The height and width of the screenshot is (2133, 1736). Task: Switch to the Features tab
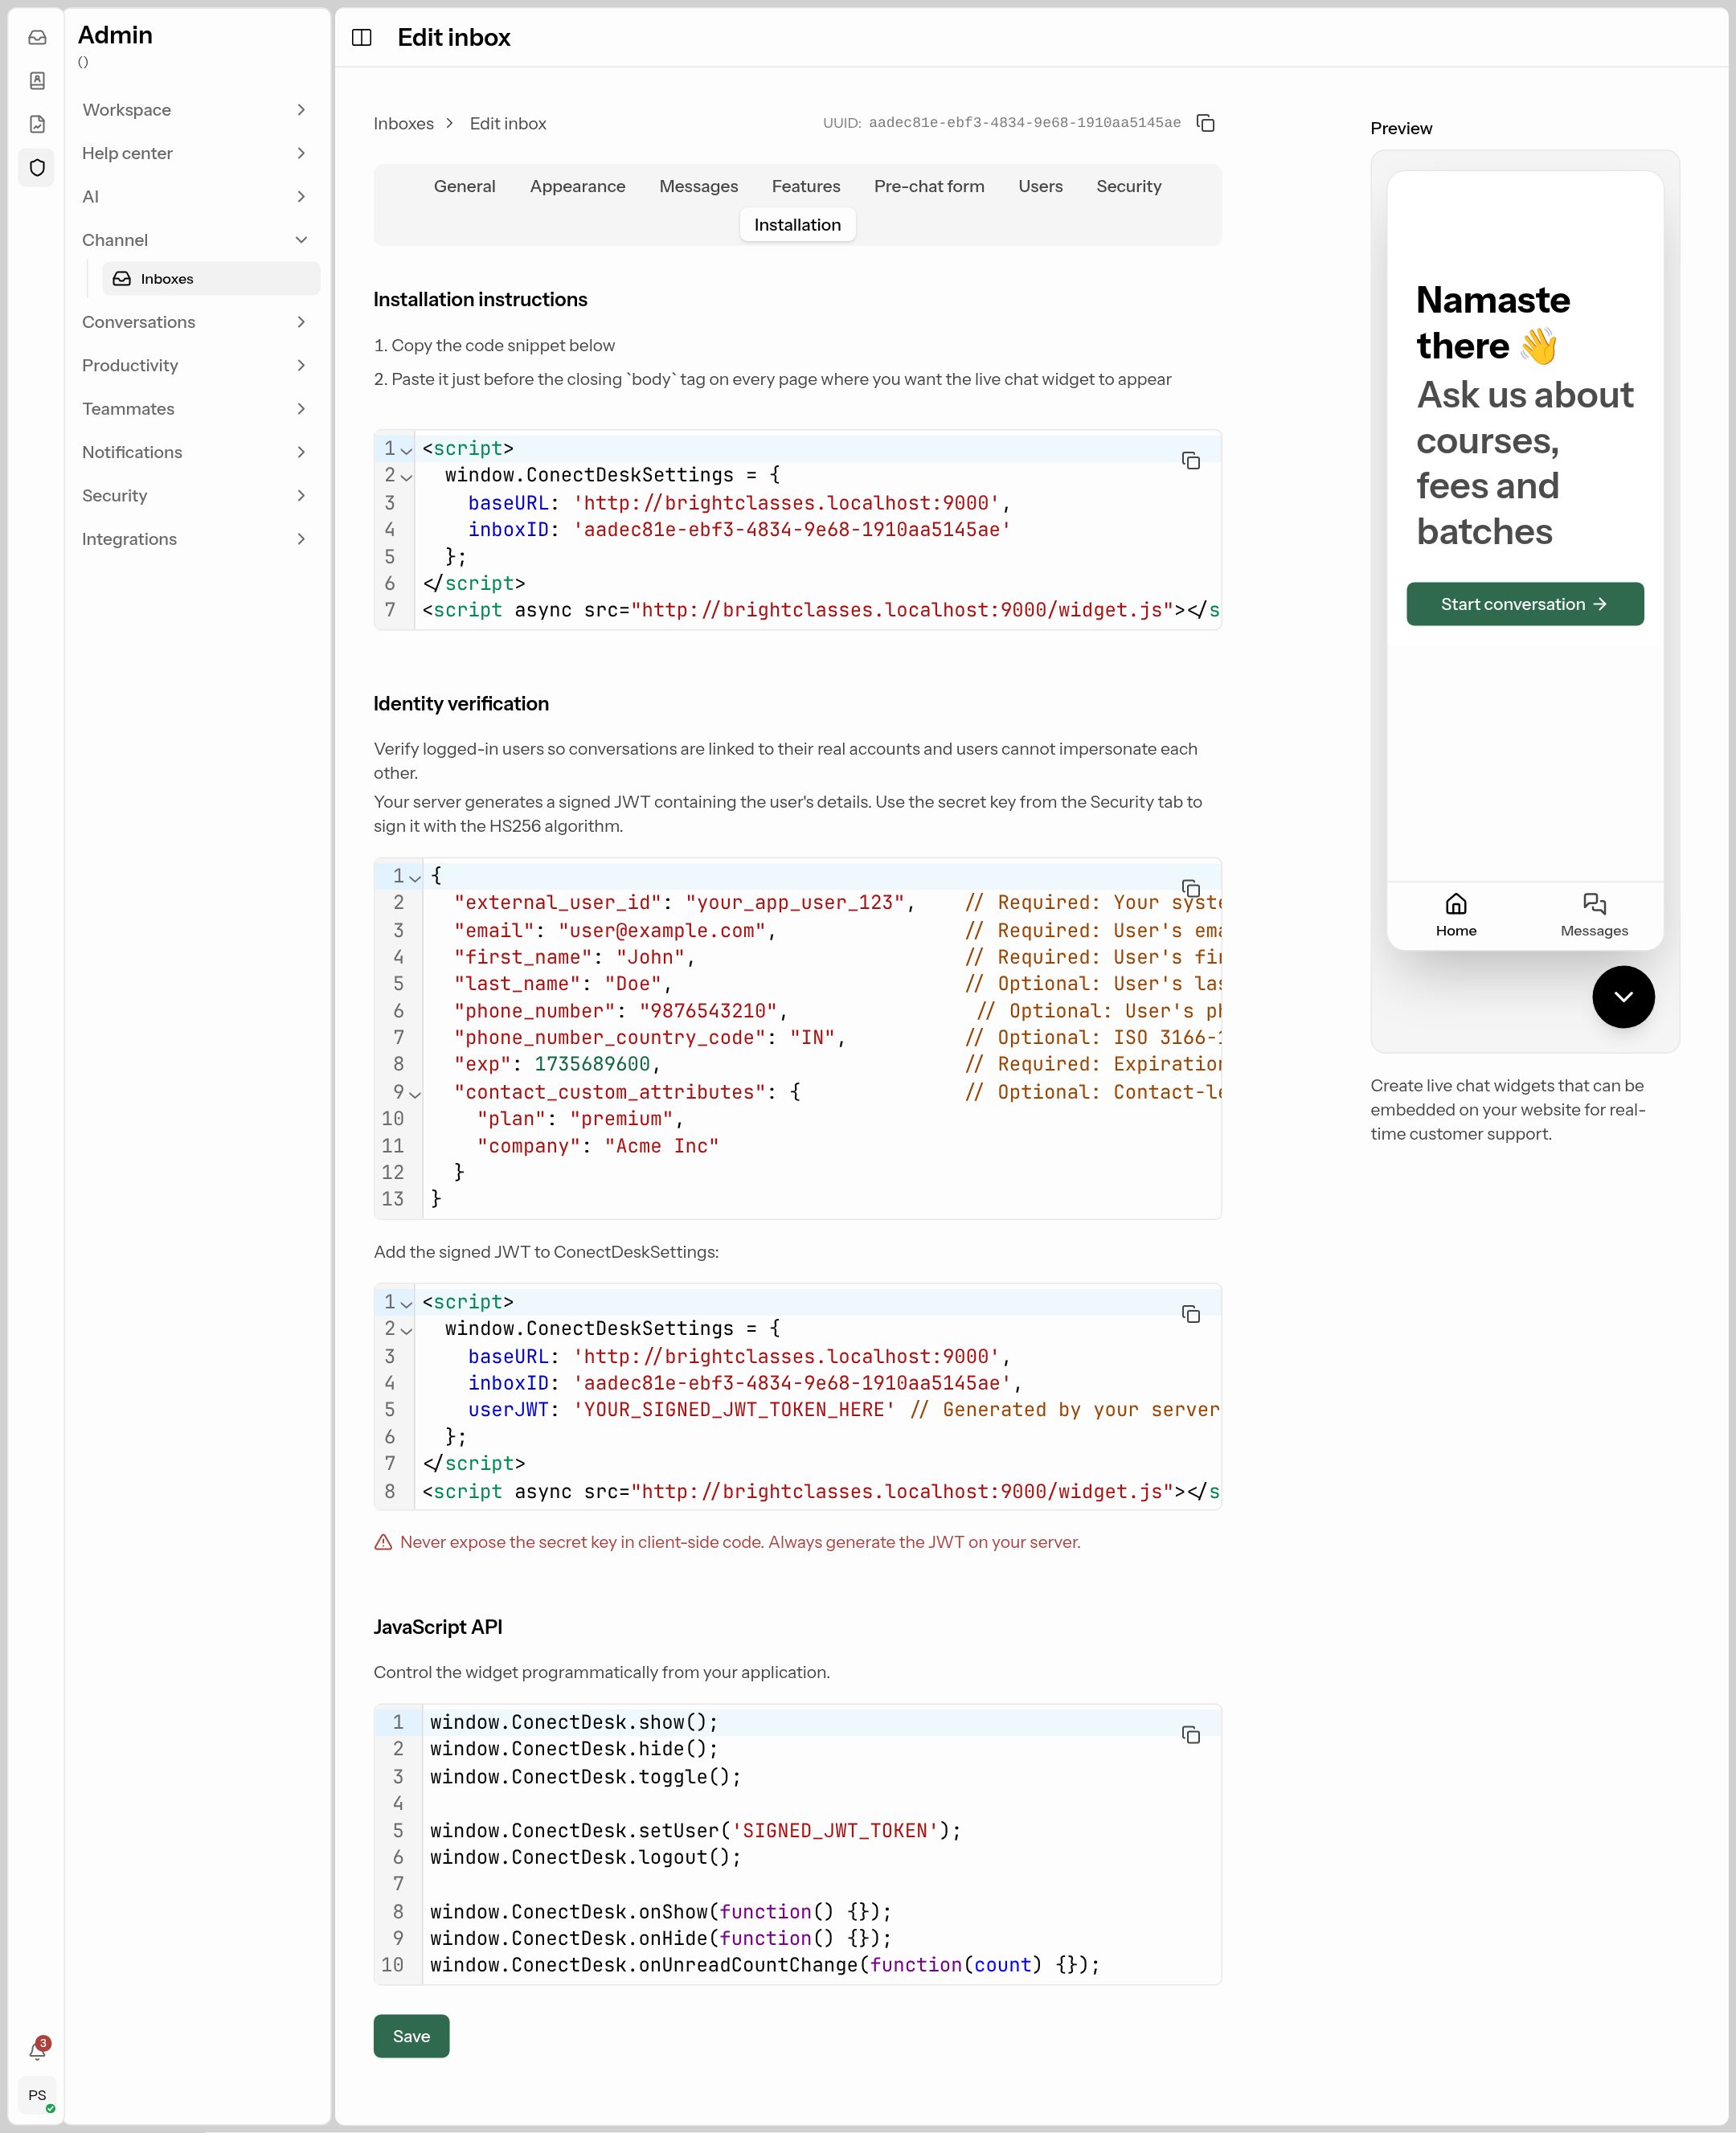point(806,186)
